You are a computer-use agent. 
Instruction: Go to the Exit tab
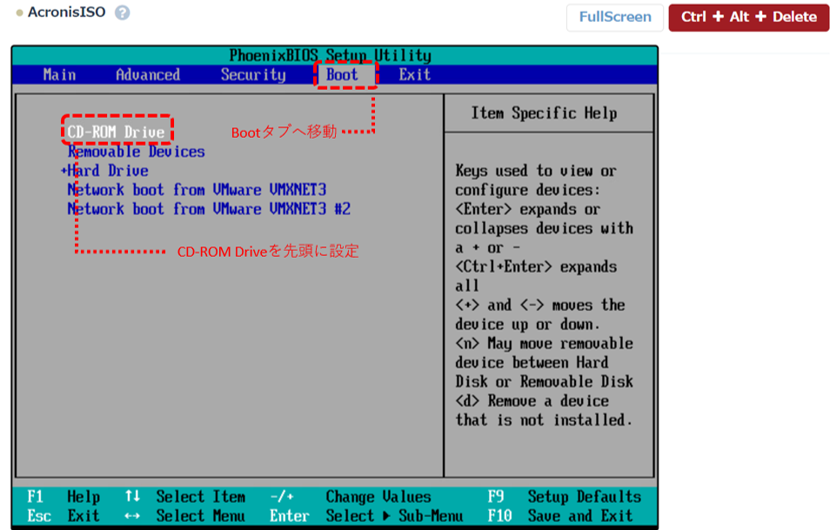pyautogui.click(x=415, y=75)
